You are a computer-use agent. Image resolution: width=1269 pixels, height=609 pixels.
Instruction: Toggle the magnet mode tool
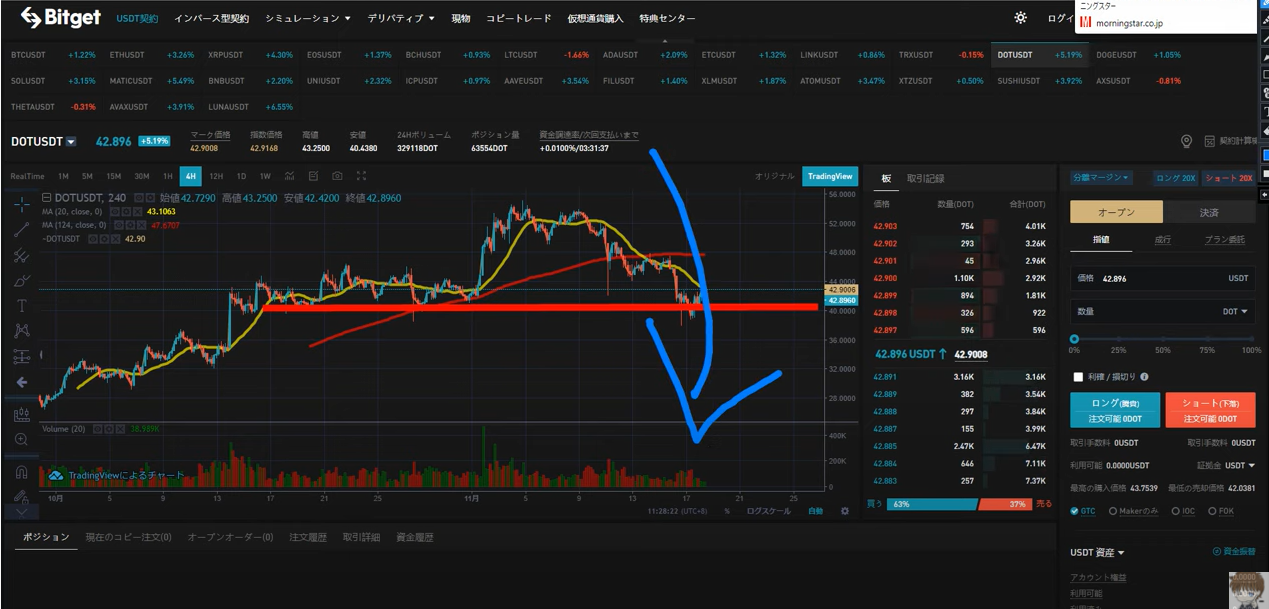tap(22, 472)
